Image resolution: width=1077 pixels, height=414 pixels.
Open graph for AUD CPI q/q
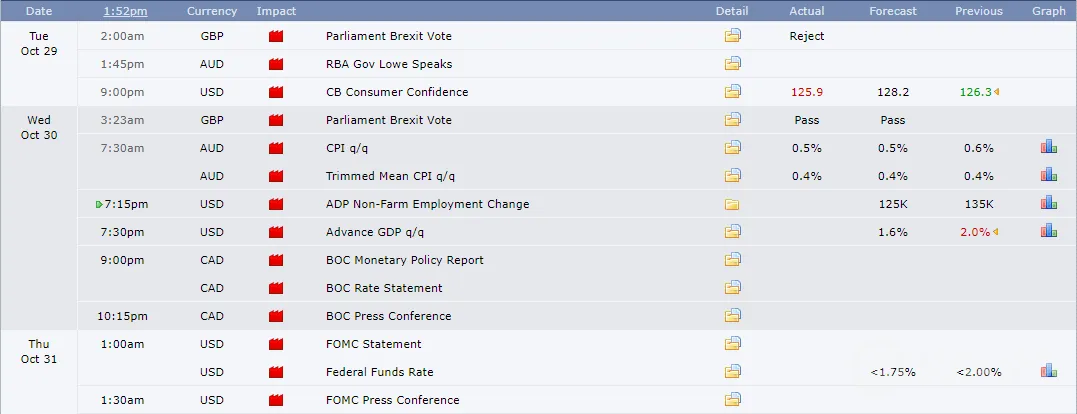coord(1048,148)
